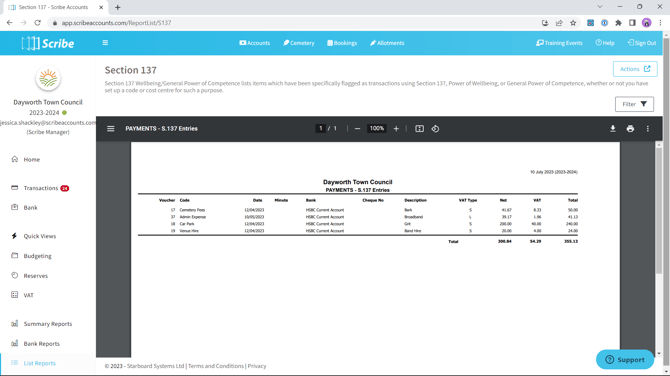Open the Starboard Systems Ltd link
This screenshot has width=670, height=376.
(155, 366)
